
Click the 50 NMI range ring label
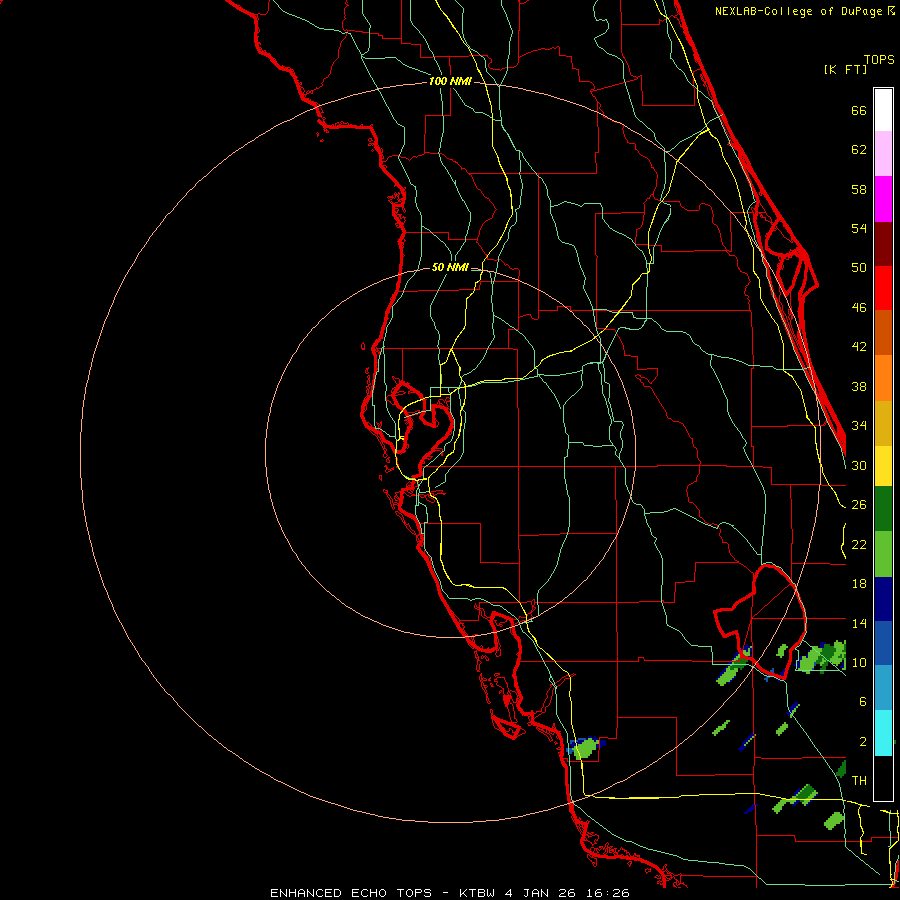(450, 267)
